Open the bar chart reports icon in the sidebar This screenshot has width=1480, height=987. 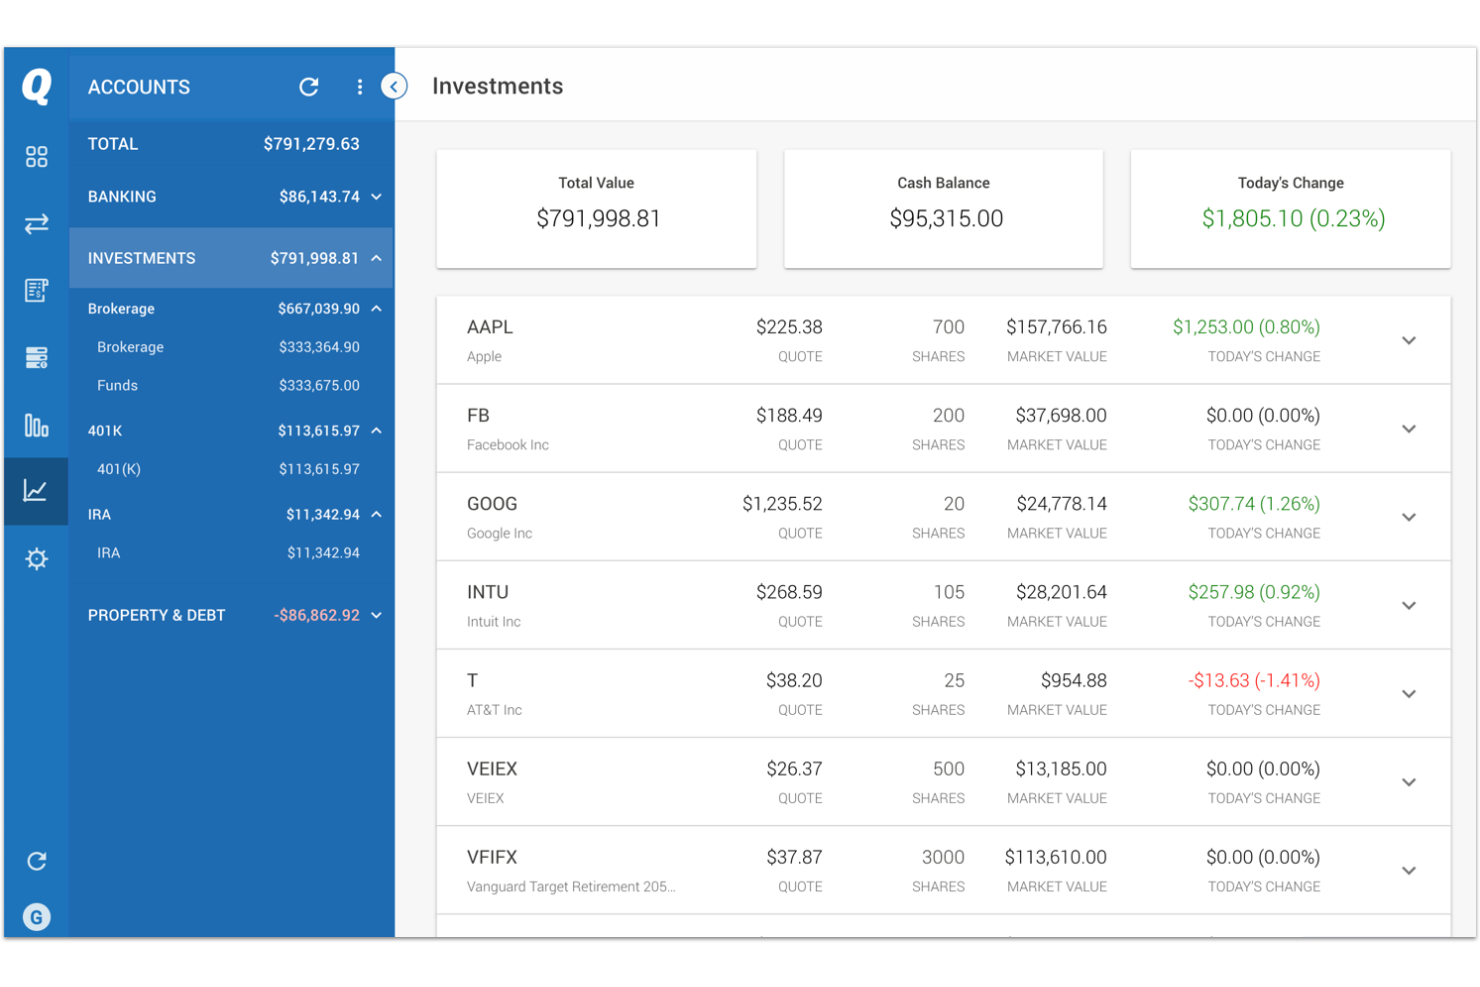(36, 425)
